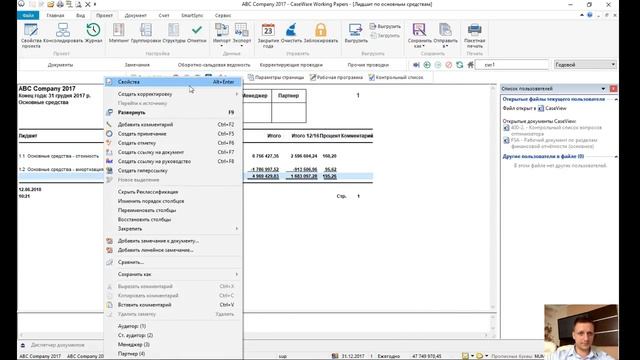The image size is (640, 360).
Task: Choose Создать примечание menu entry
Action: point(173,134)
